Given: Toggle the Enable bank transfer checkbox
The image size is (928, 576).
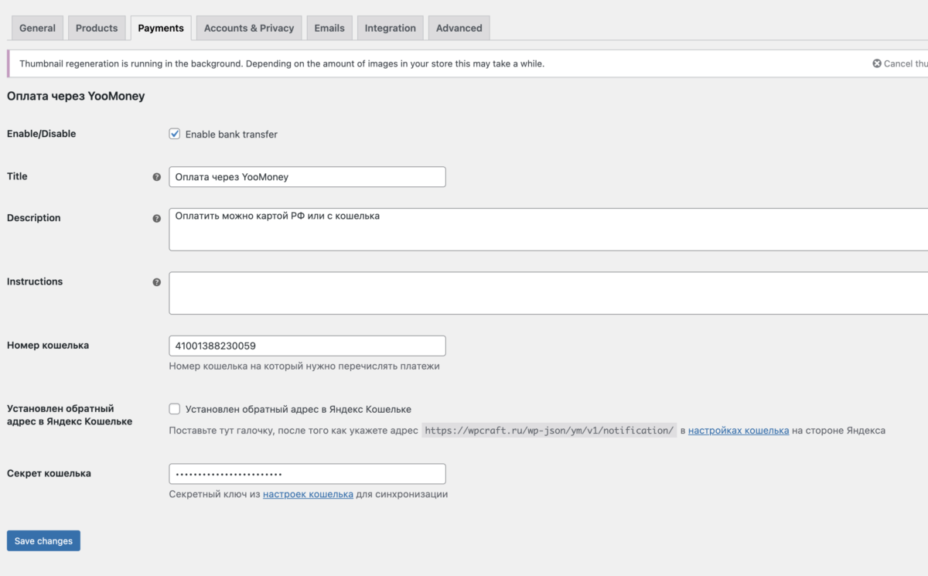Looking at the screenshot, I should (175, 134).
